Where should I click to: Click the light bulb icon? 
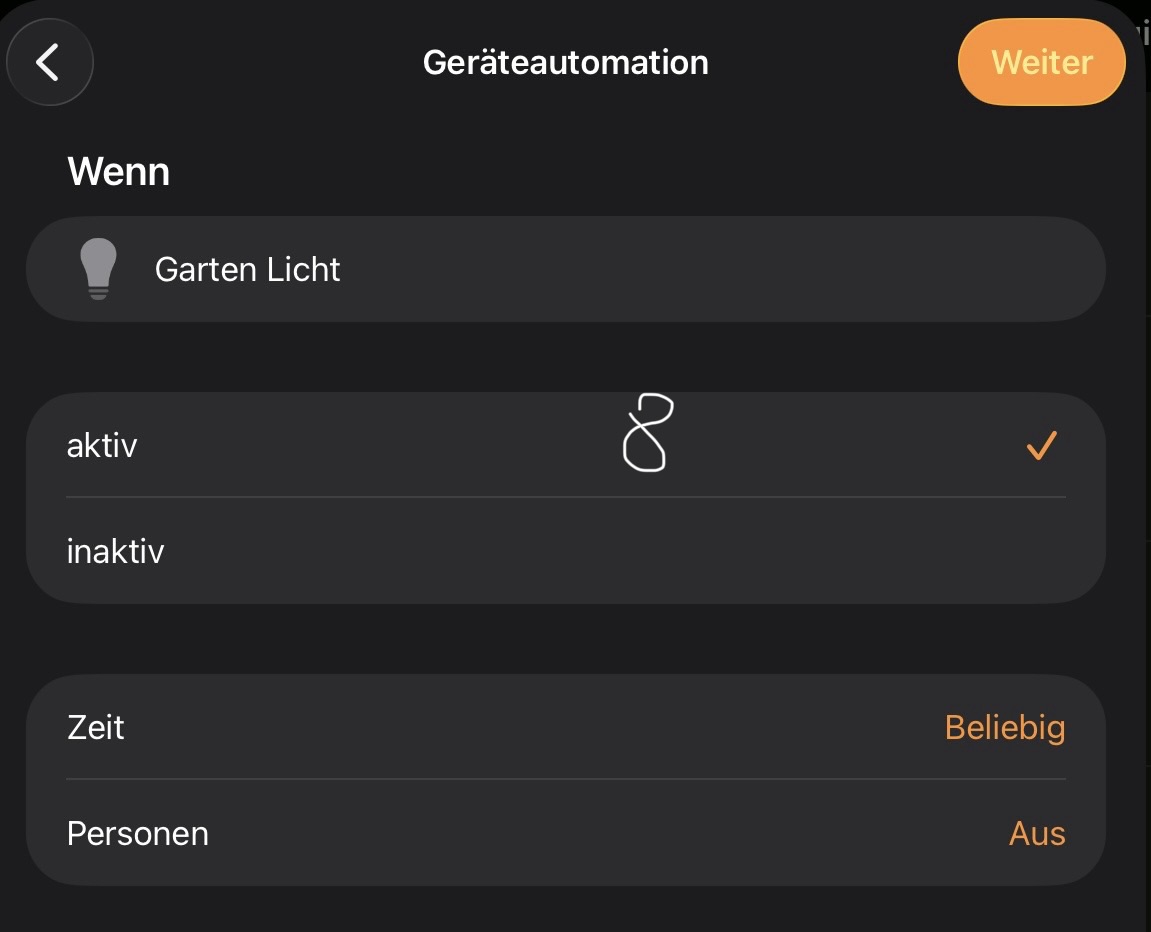point(99,269)
